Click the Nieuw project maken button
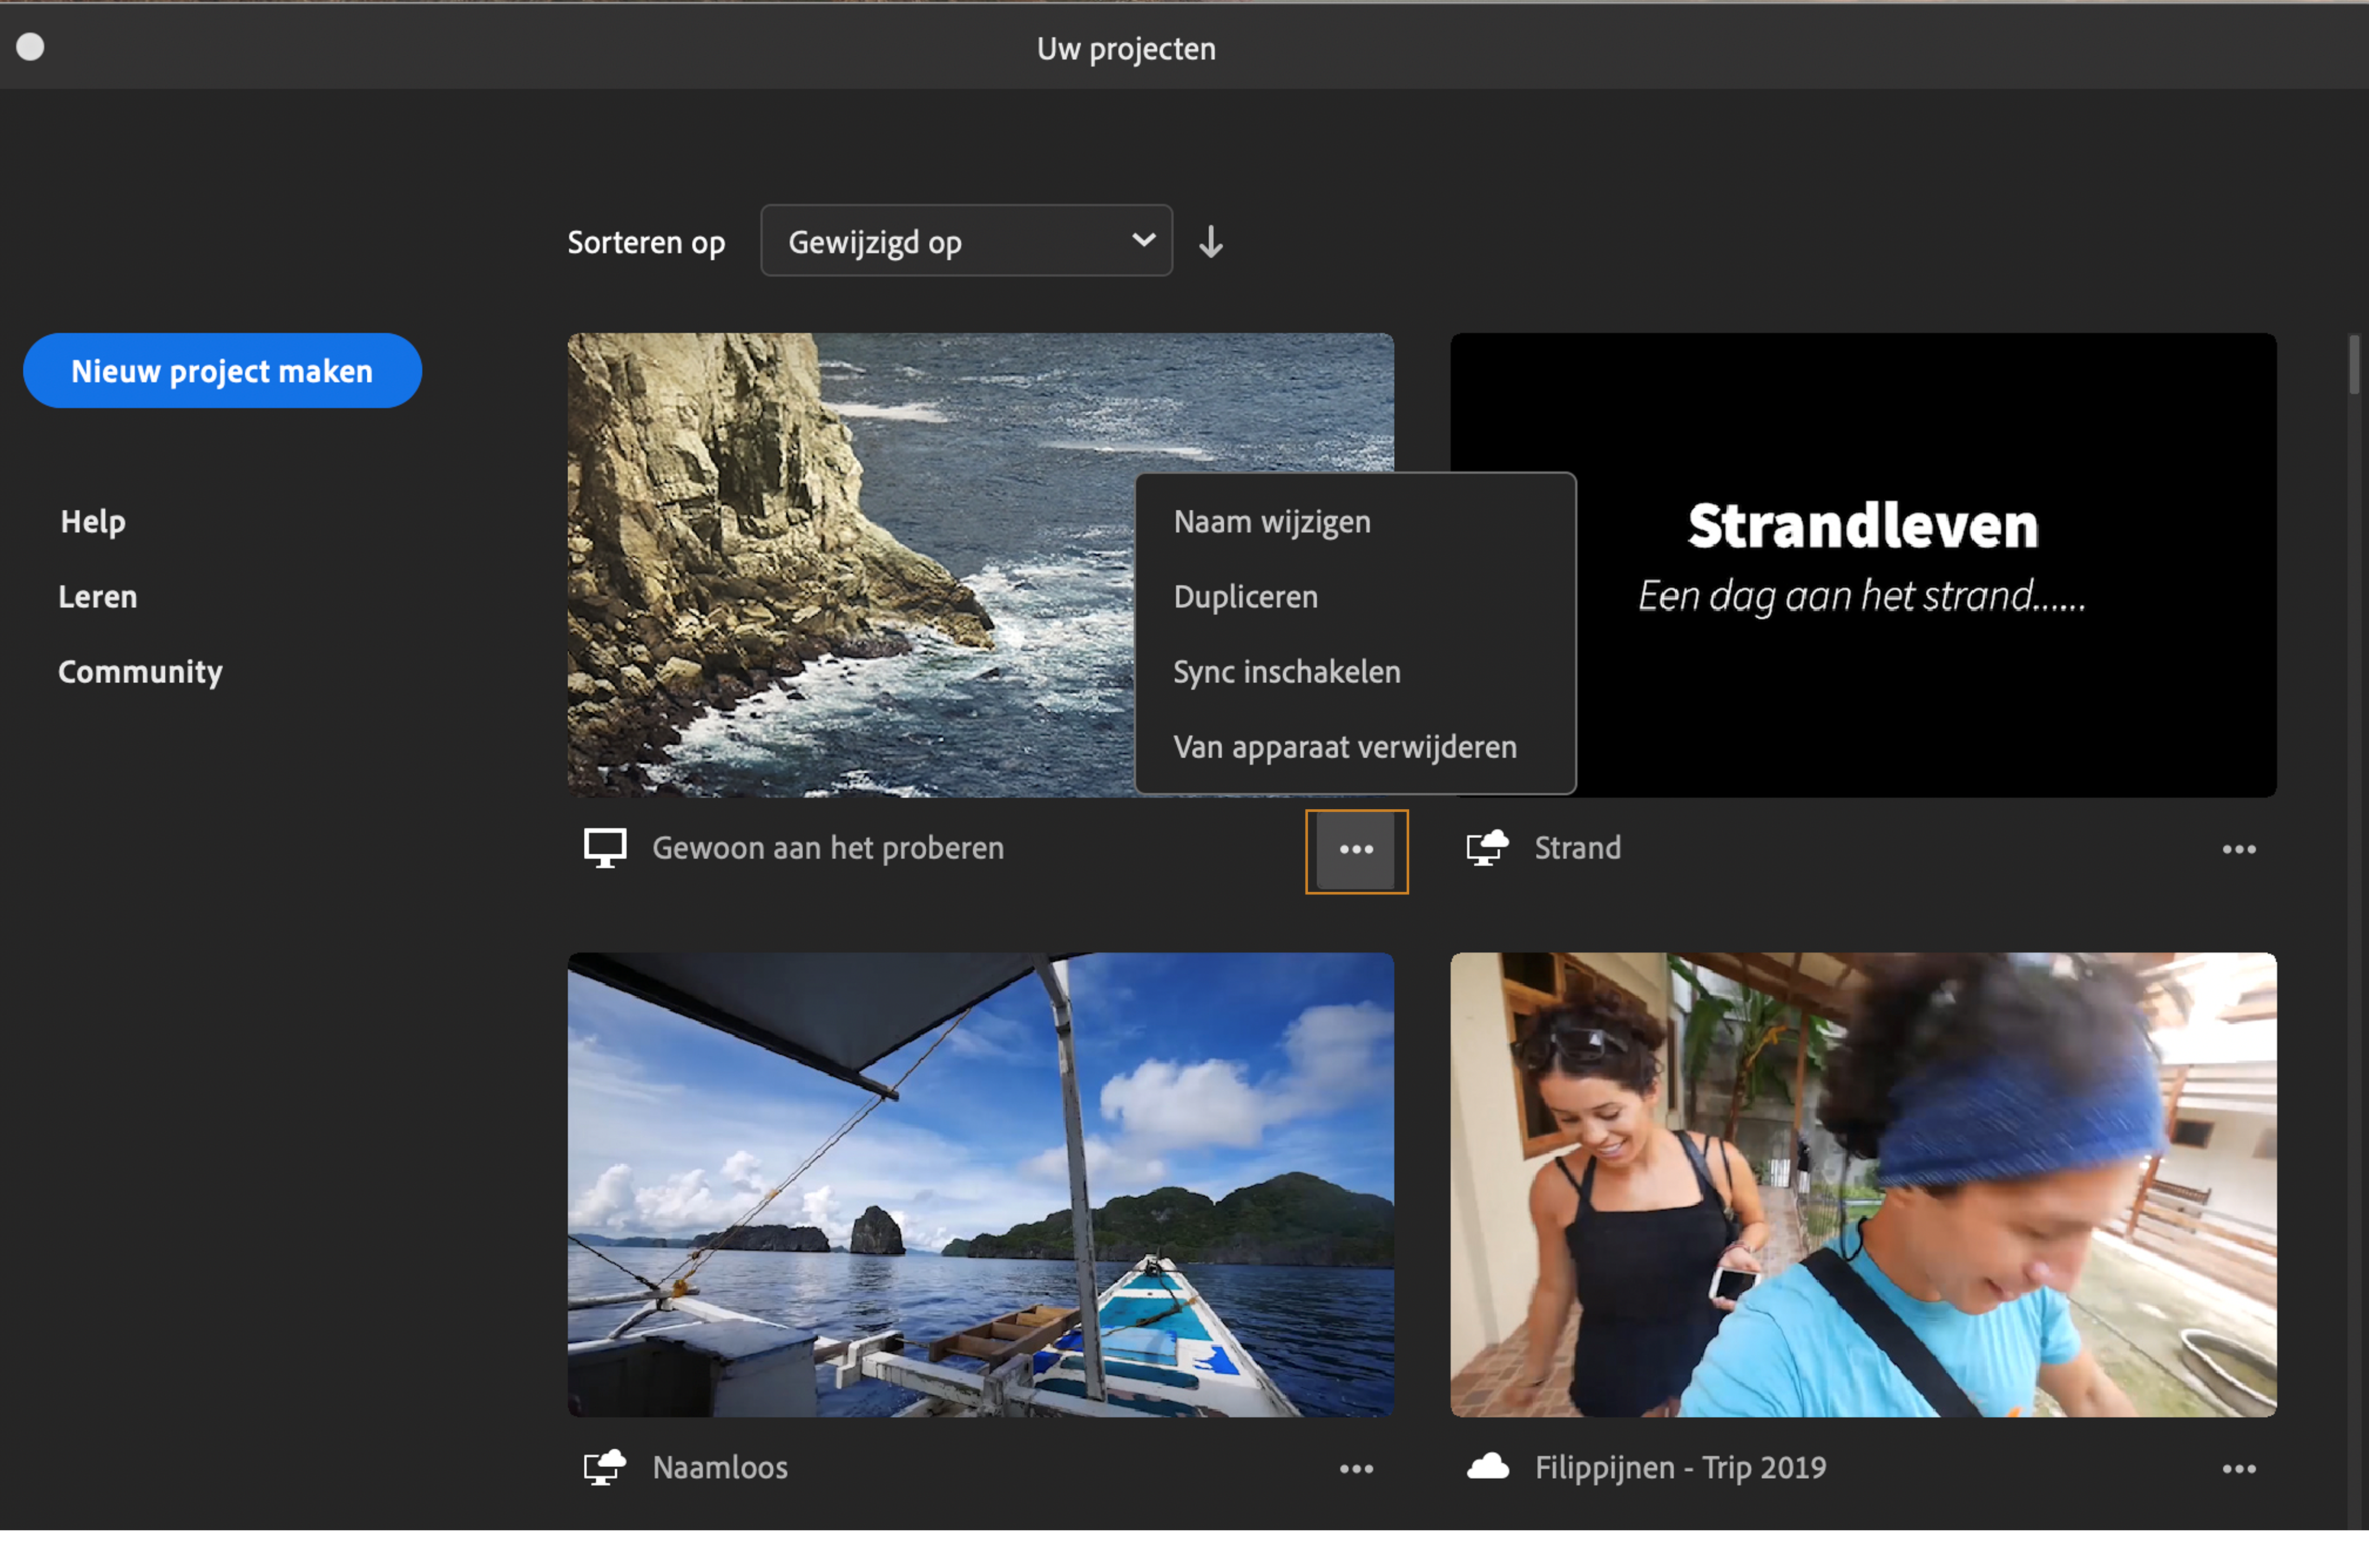Screen dimensions: 2369x1568 pos(222,371)
